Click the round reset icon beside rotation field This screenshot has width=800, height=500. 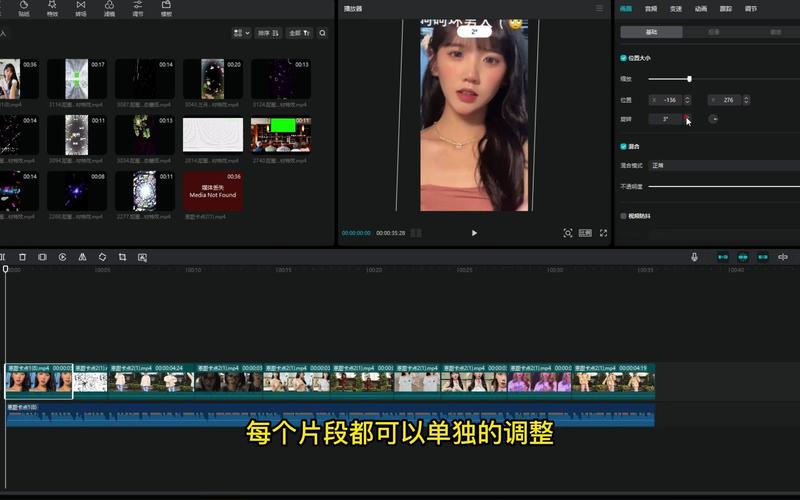click(713, 119)
